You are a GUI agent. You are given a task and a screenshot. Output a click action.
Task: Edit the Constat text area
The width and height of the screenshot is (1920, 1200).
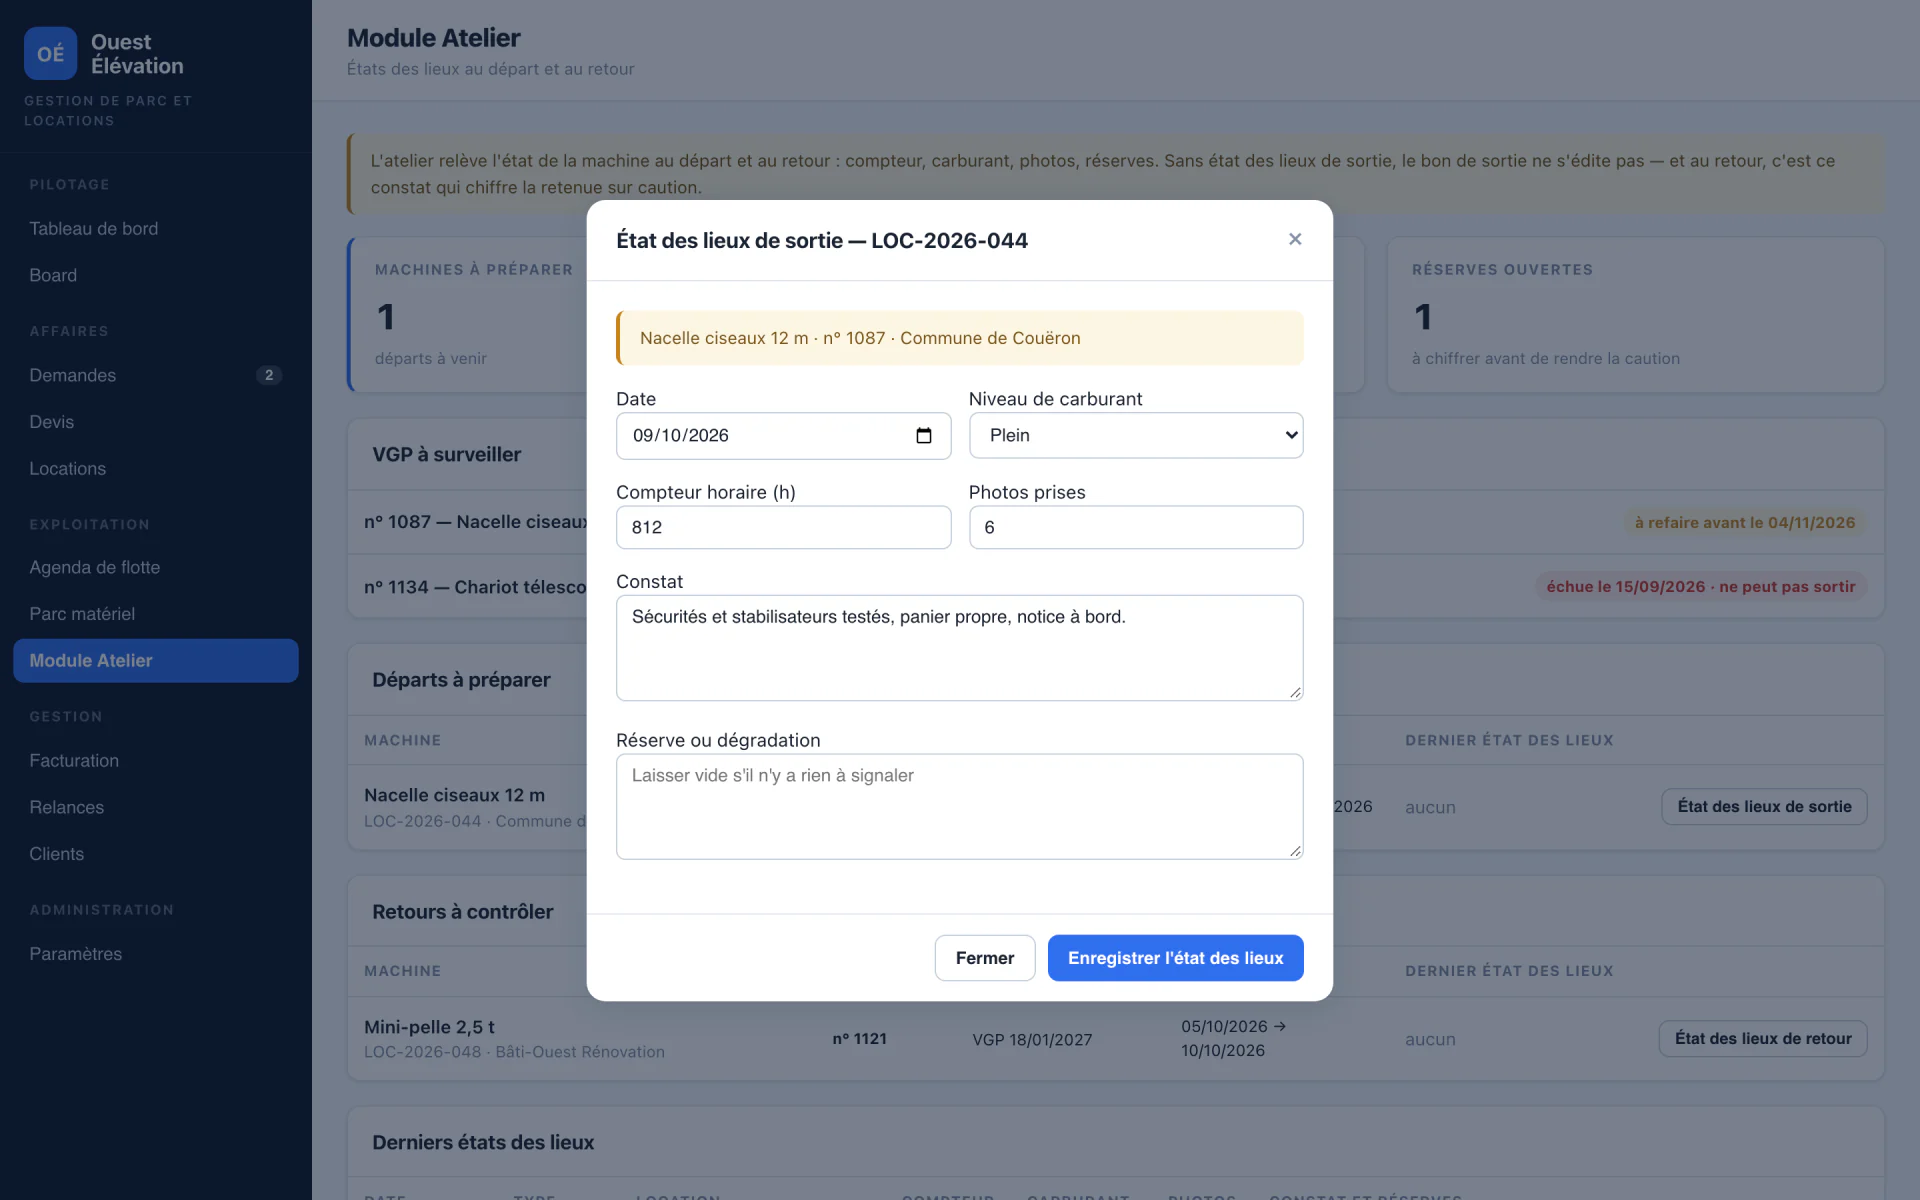click(959, 648)
